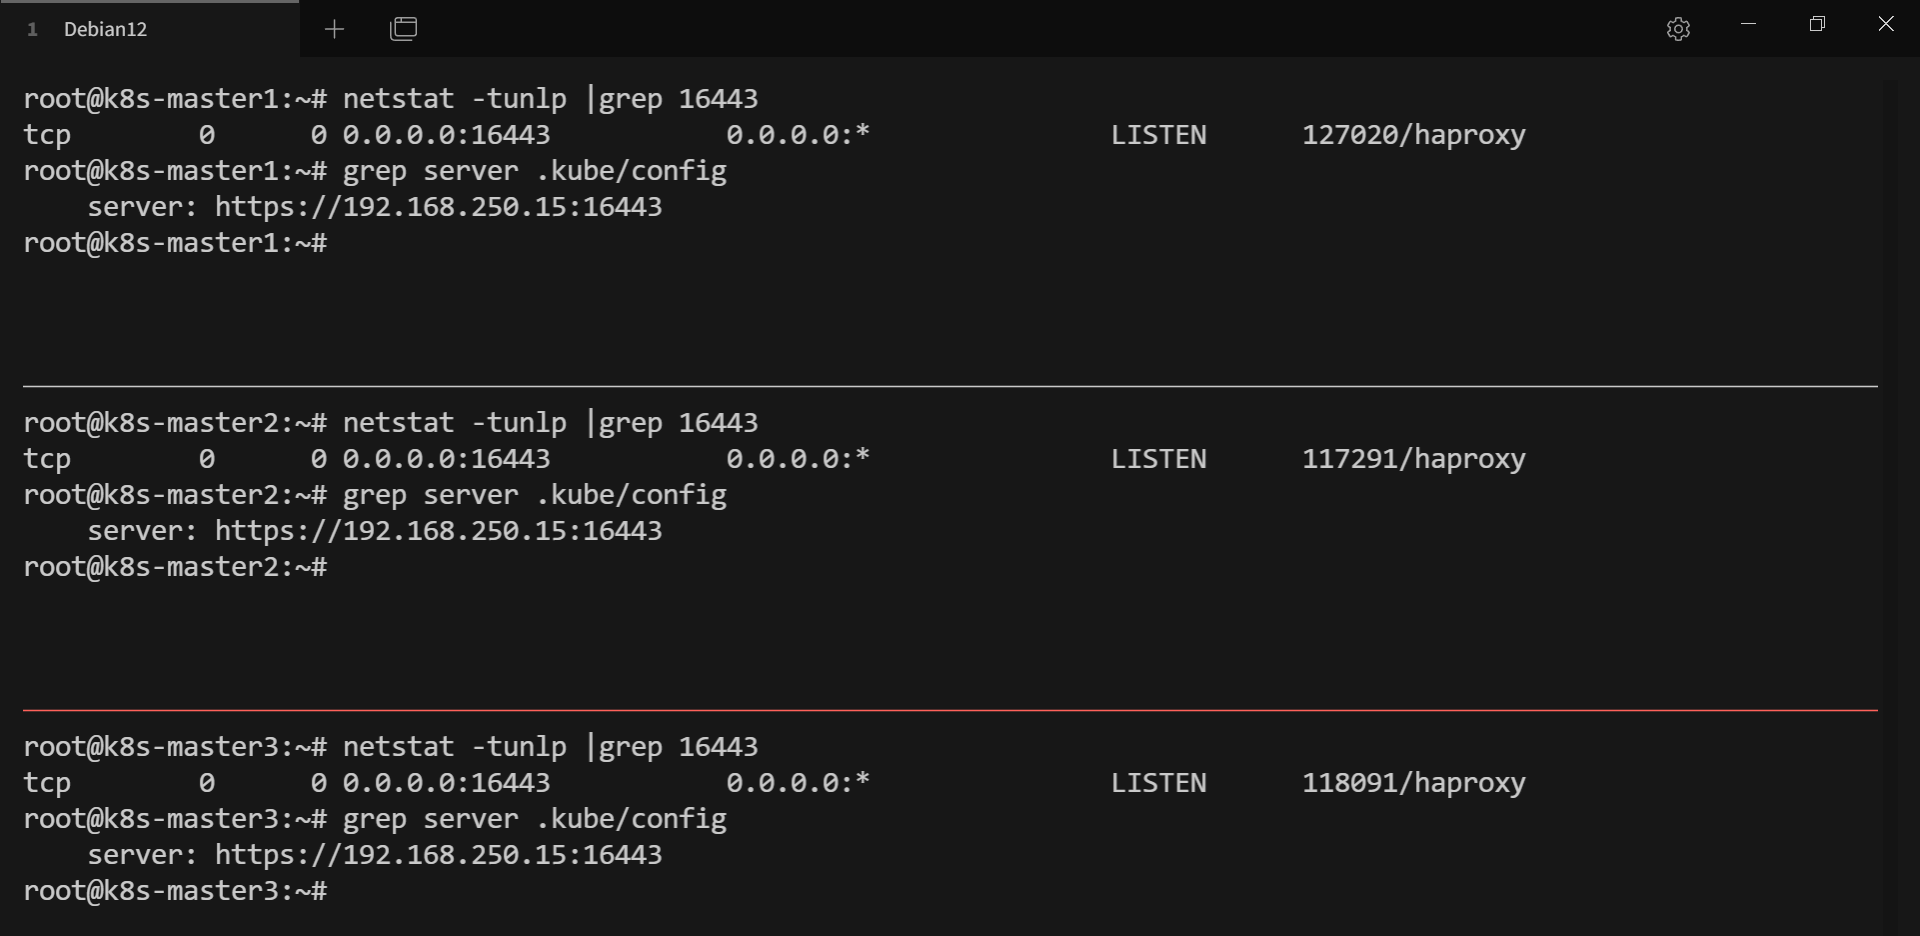1920x936 pixels.
Task: Click the red divider above master3 pane
Action: (950, 710)
